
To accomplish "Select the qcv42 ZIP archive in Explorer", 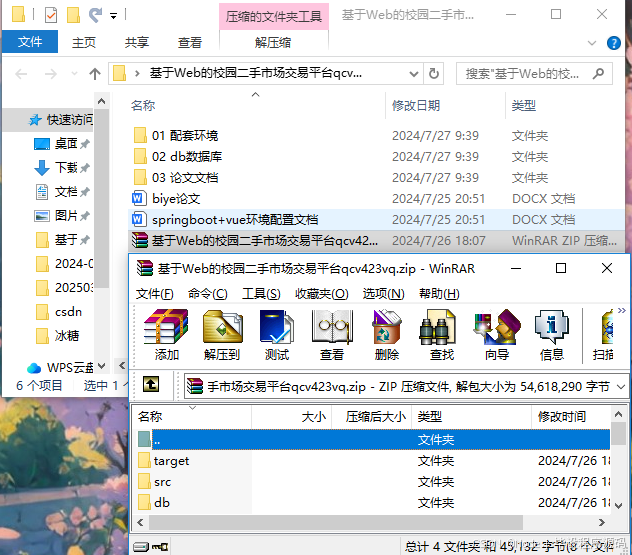I will (264, 241).
